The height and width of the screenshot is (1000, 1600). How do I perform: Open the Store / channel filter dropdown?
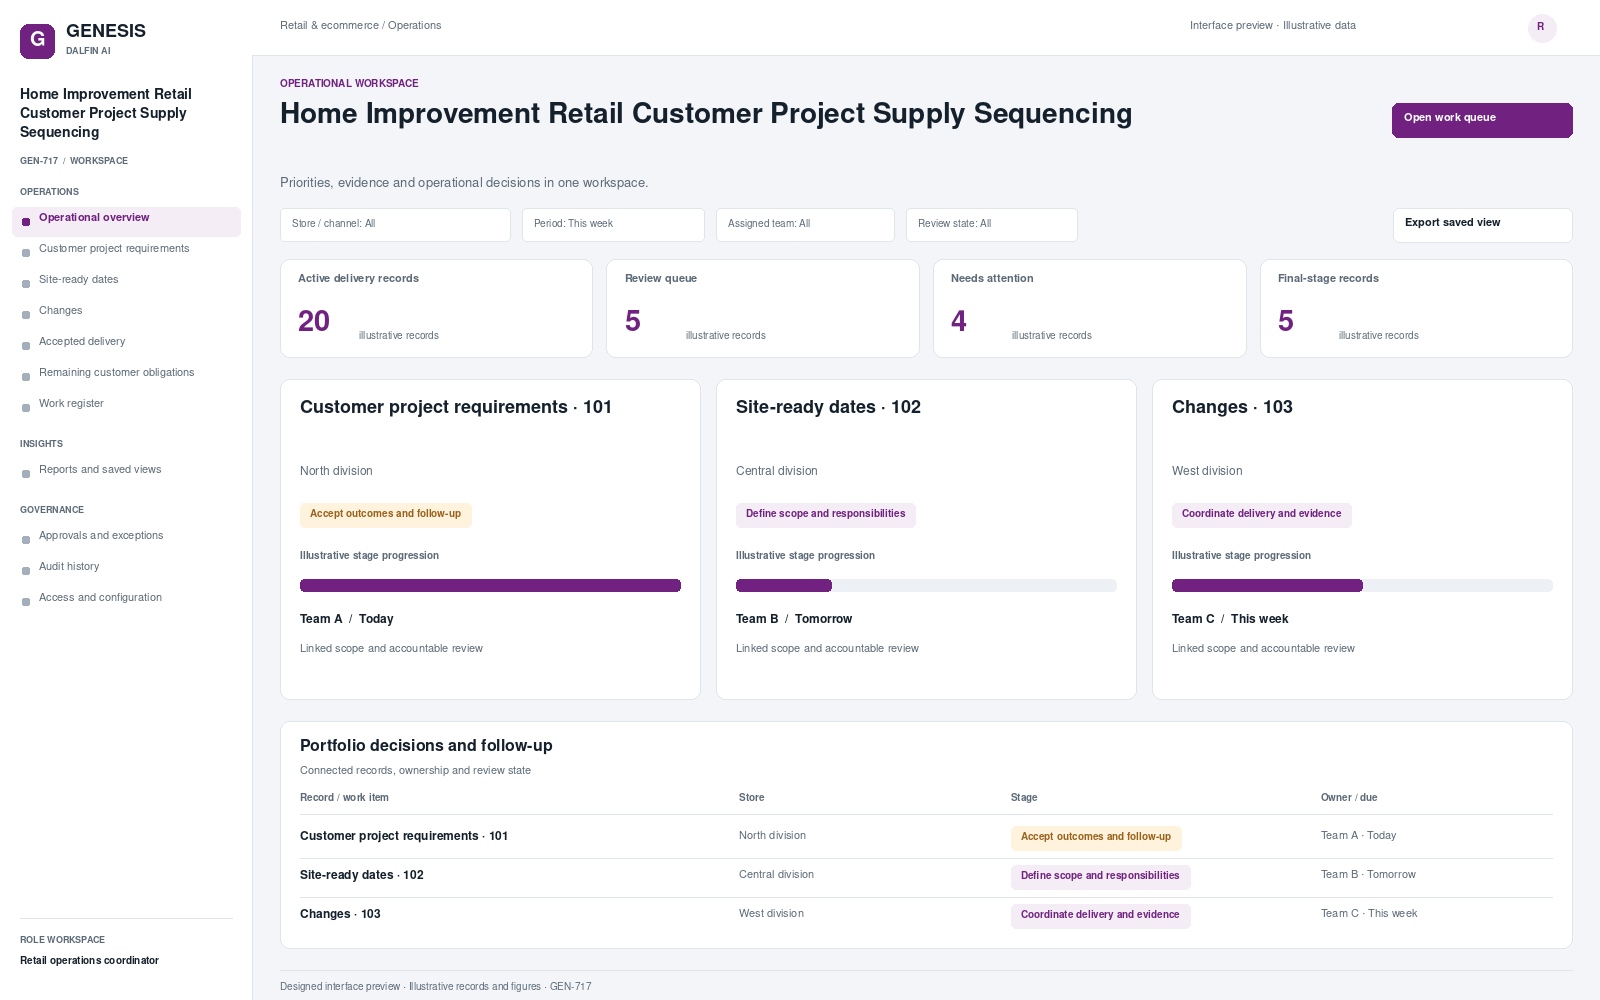tap(395, 225)
